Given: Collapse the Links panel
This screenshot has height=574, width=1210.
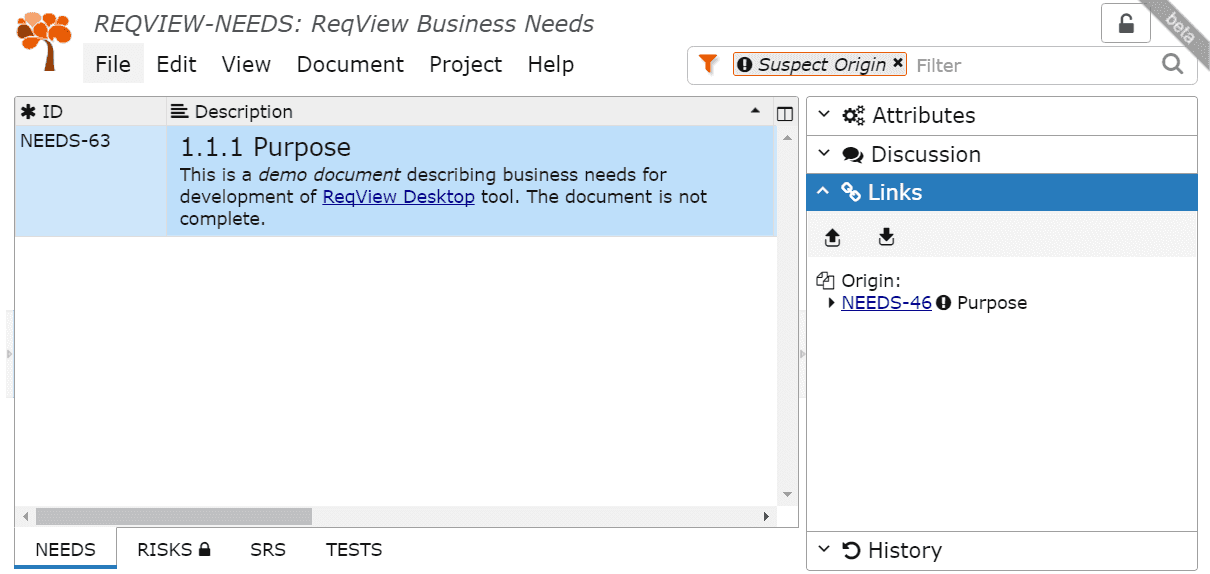Looking at the screenshot, I should pos(1002,192).
